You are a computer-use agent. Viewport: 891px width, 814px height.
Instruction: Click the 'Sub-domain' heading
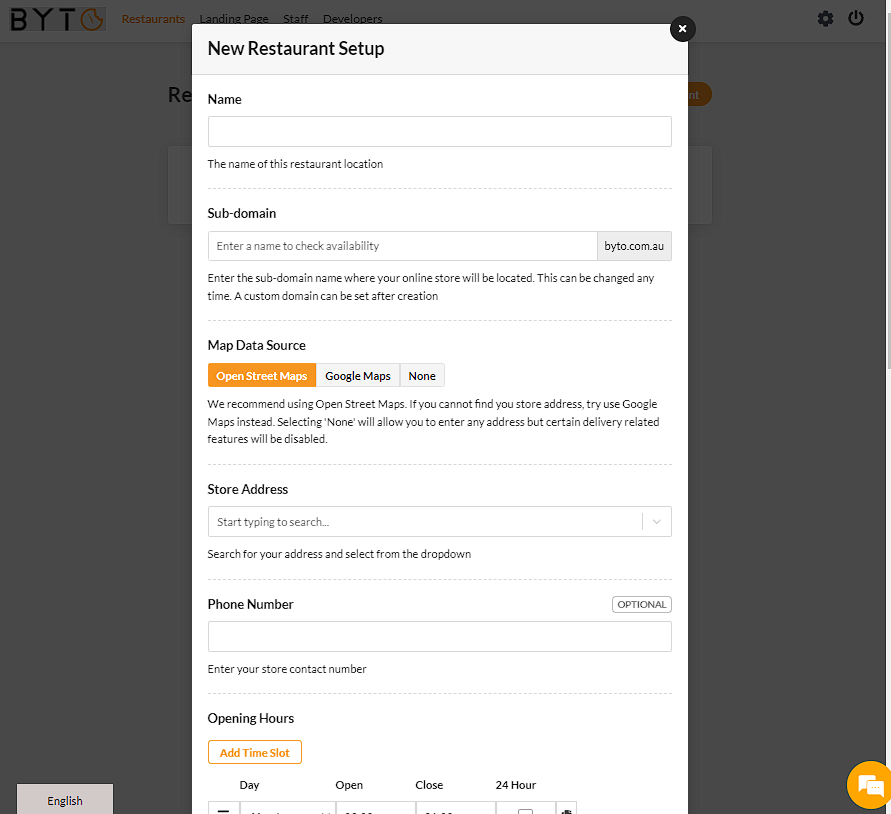(x=242, y=213)
